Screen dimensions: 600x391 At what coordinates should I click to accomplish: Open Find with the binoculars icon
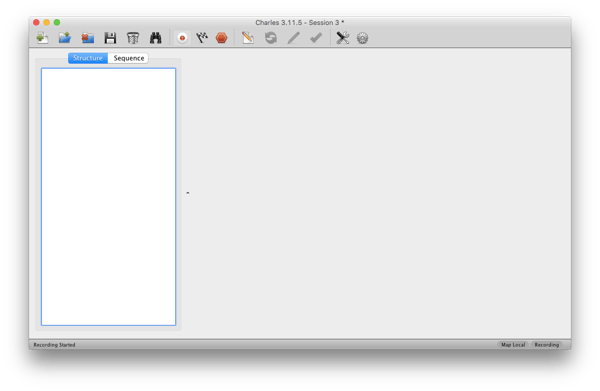click(155, 38)
